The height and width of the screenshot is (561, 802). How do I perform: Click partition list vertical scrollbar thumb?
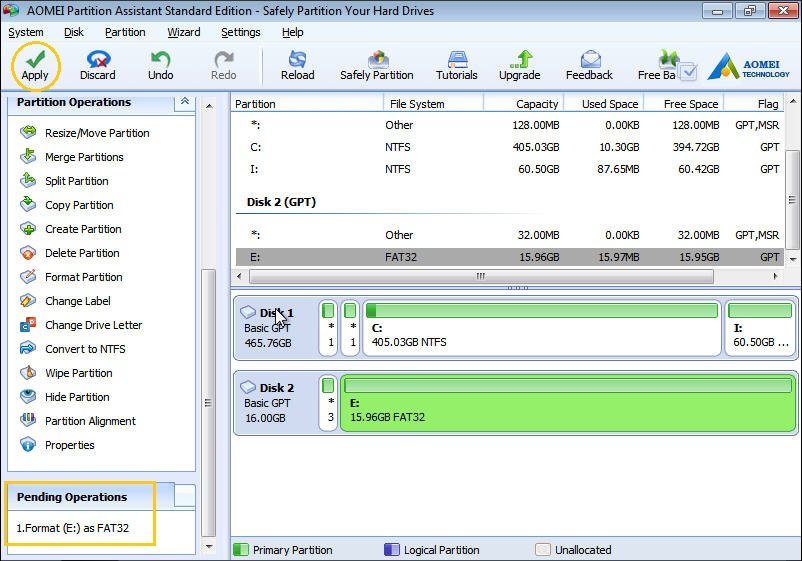pos(792,199)
